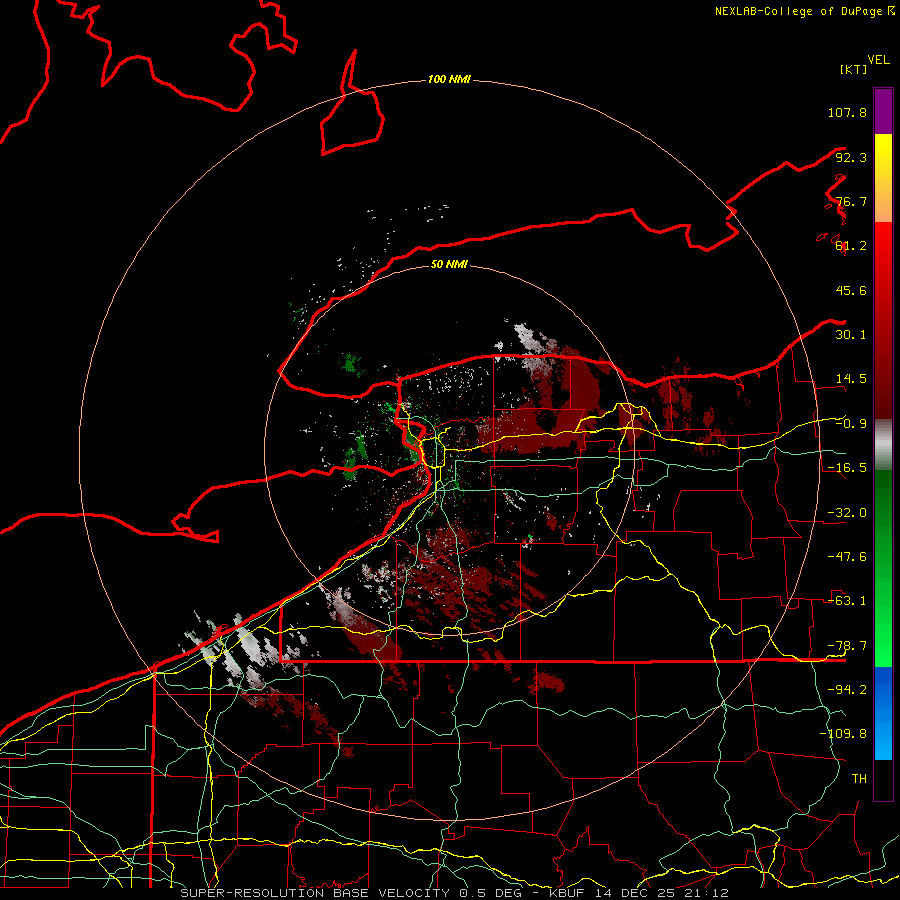Select the -109.8 scale value

point(843,734)
